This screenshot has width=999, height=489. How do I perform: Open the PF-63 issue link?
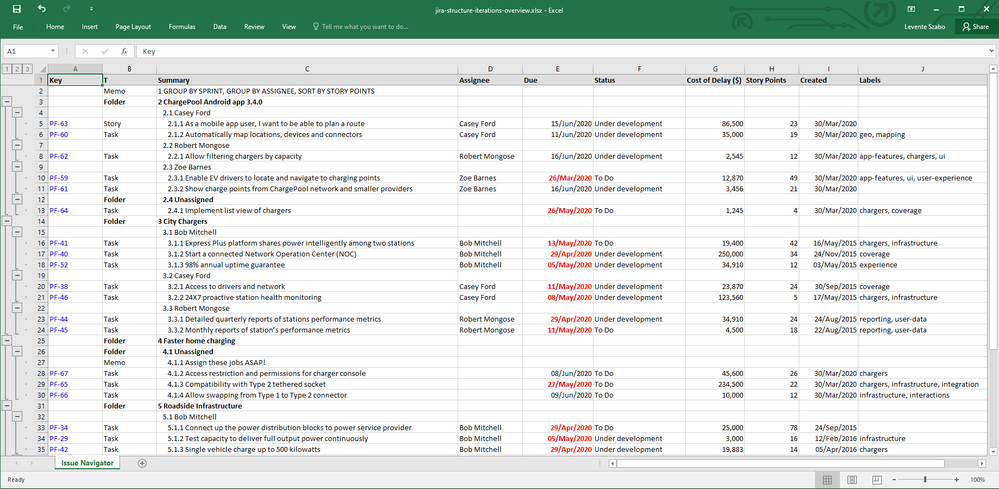click(x=59, y=124)
